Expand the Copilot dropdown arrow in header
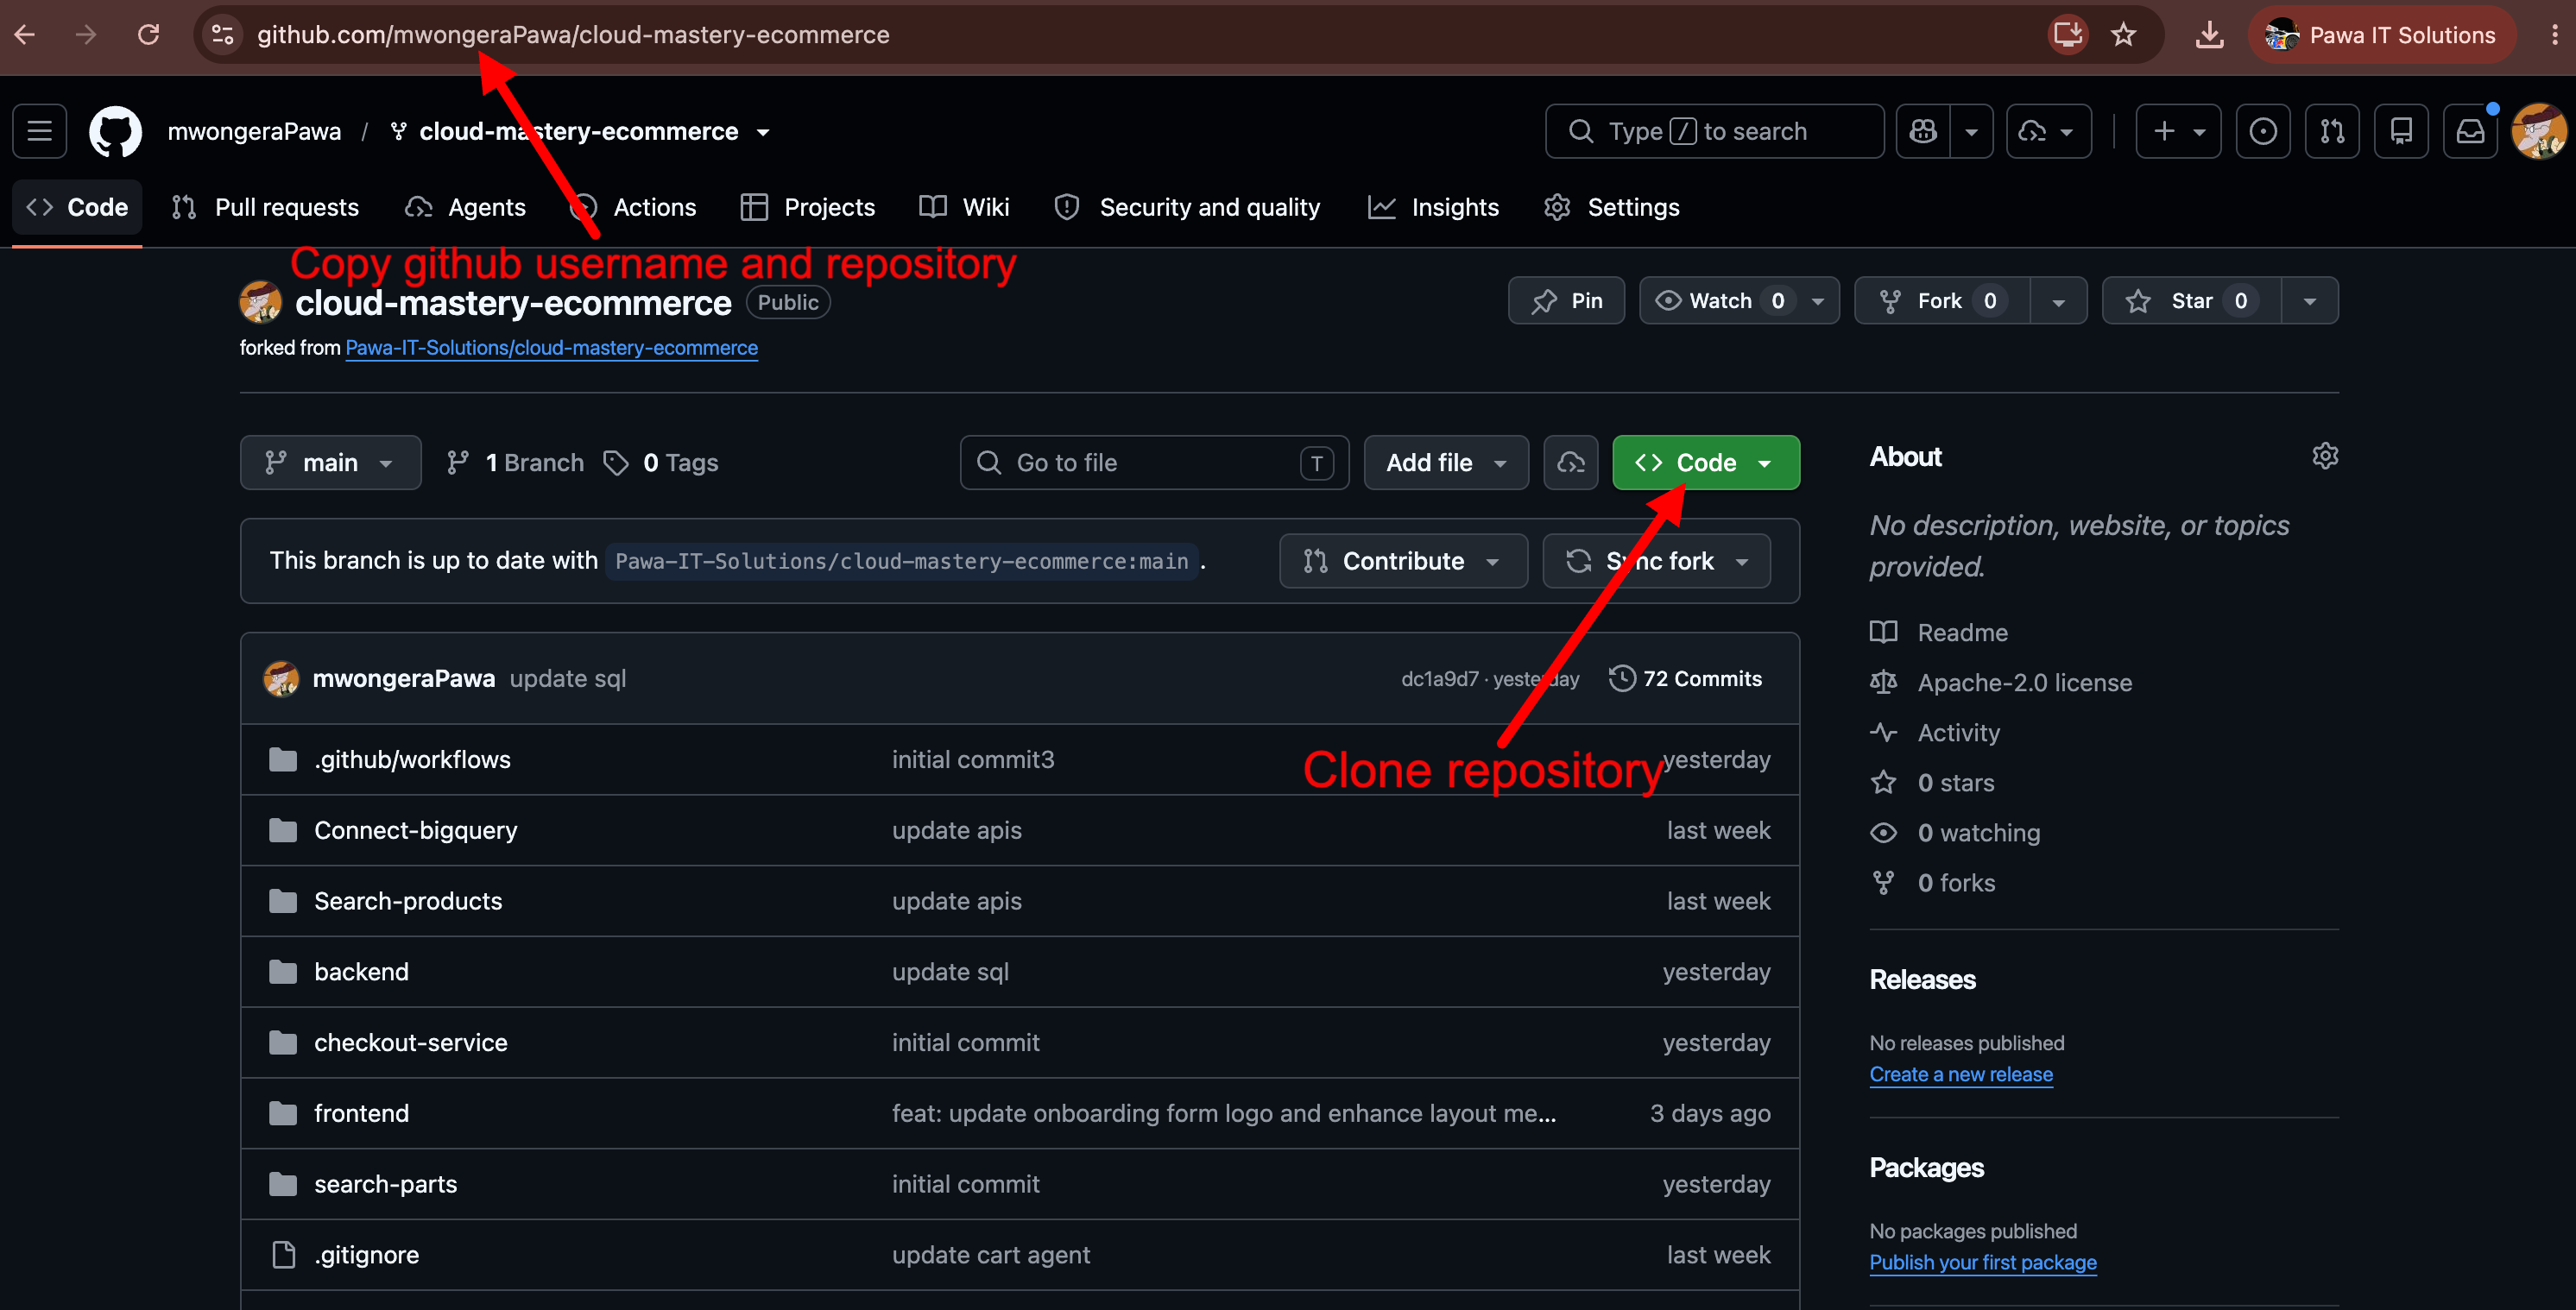Screen dimensions: 2576x1310 click(1971, 131)
